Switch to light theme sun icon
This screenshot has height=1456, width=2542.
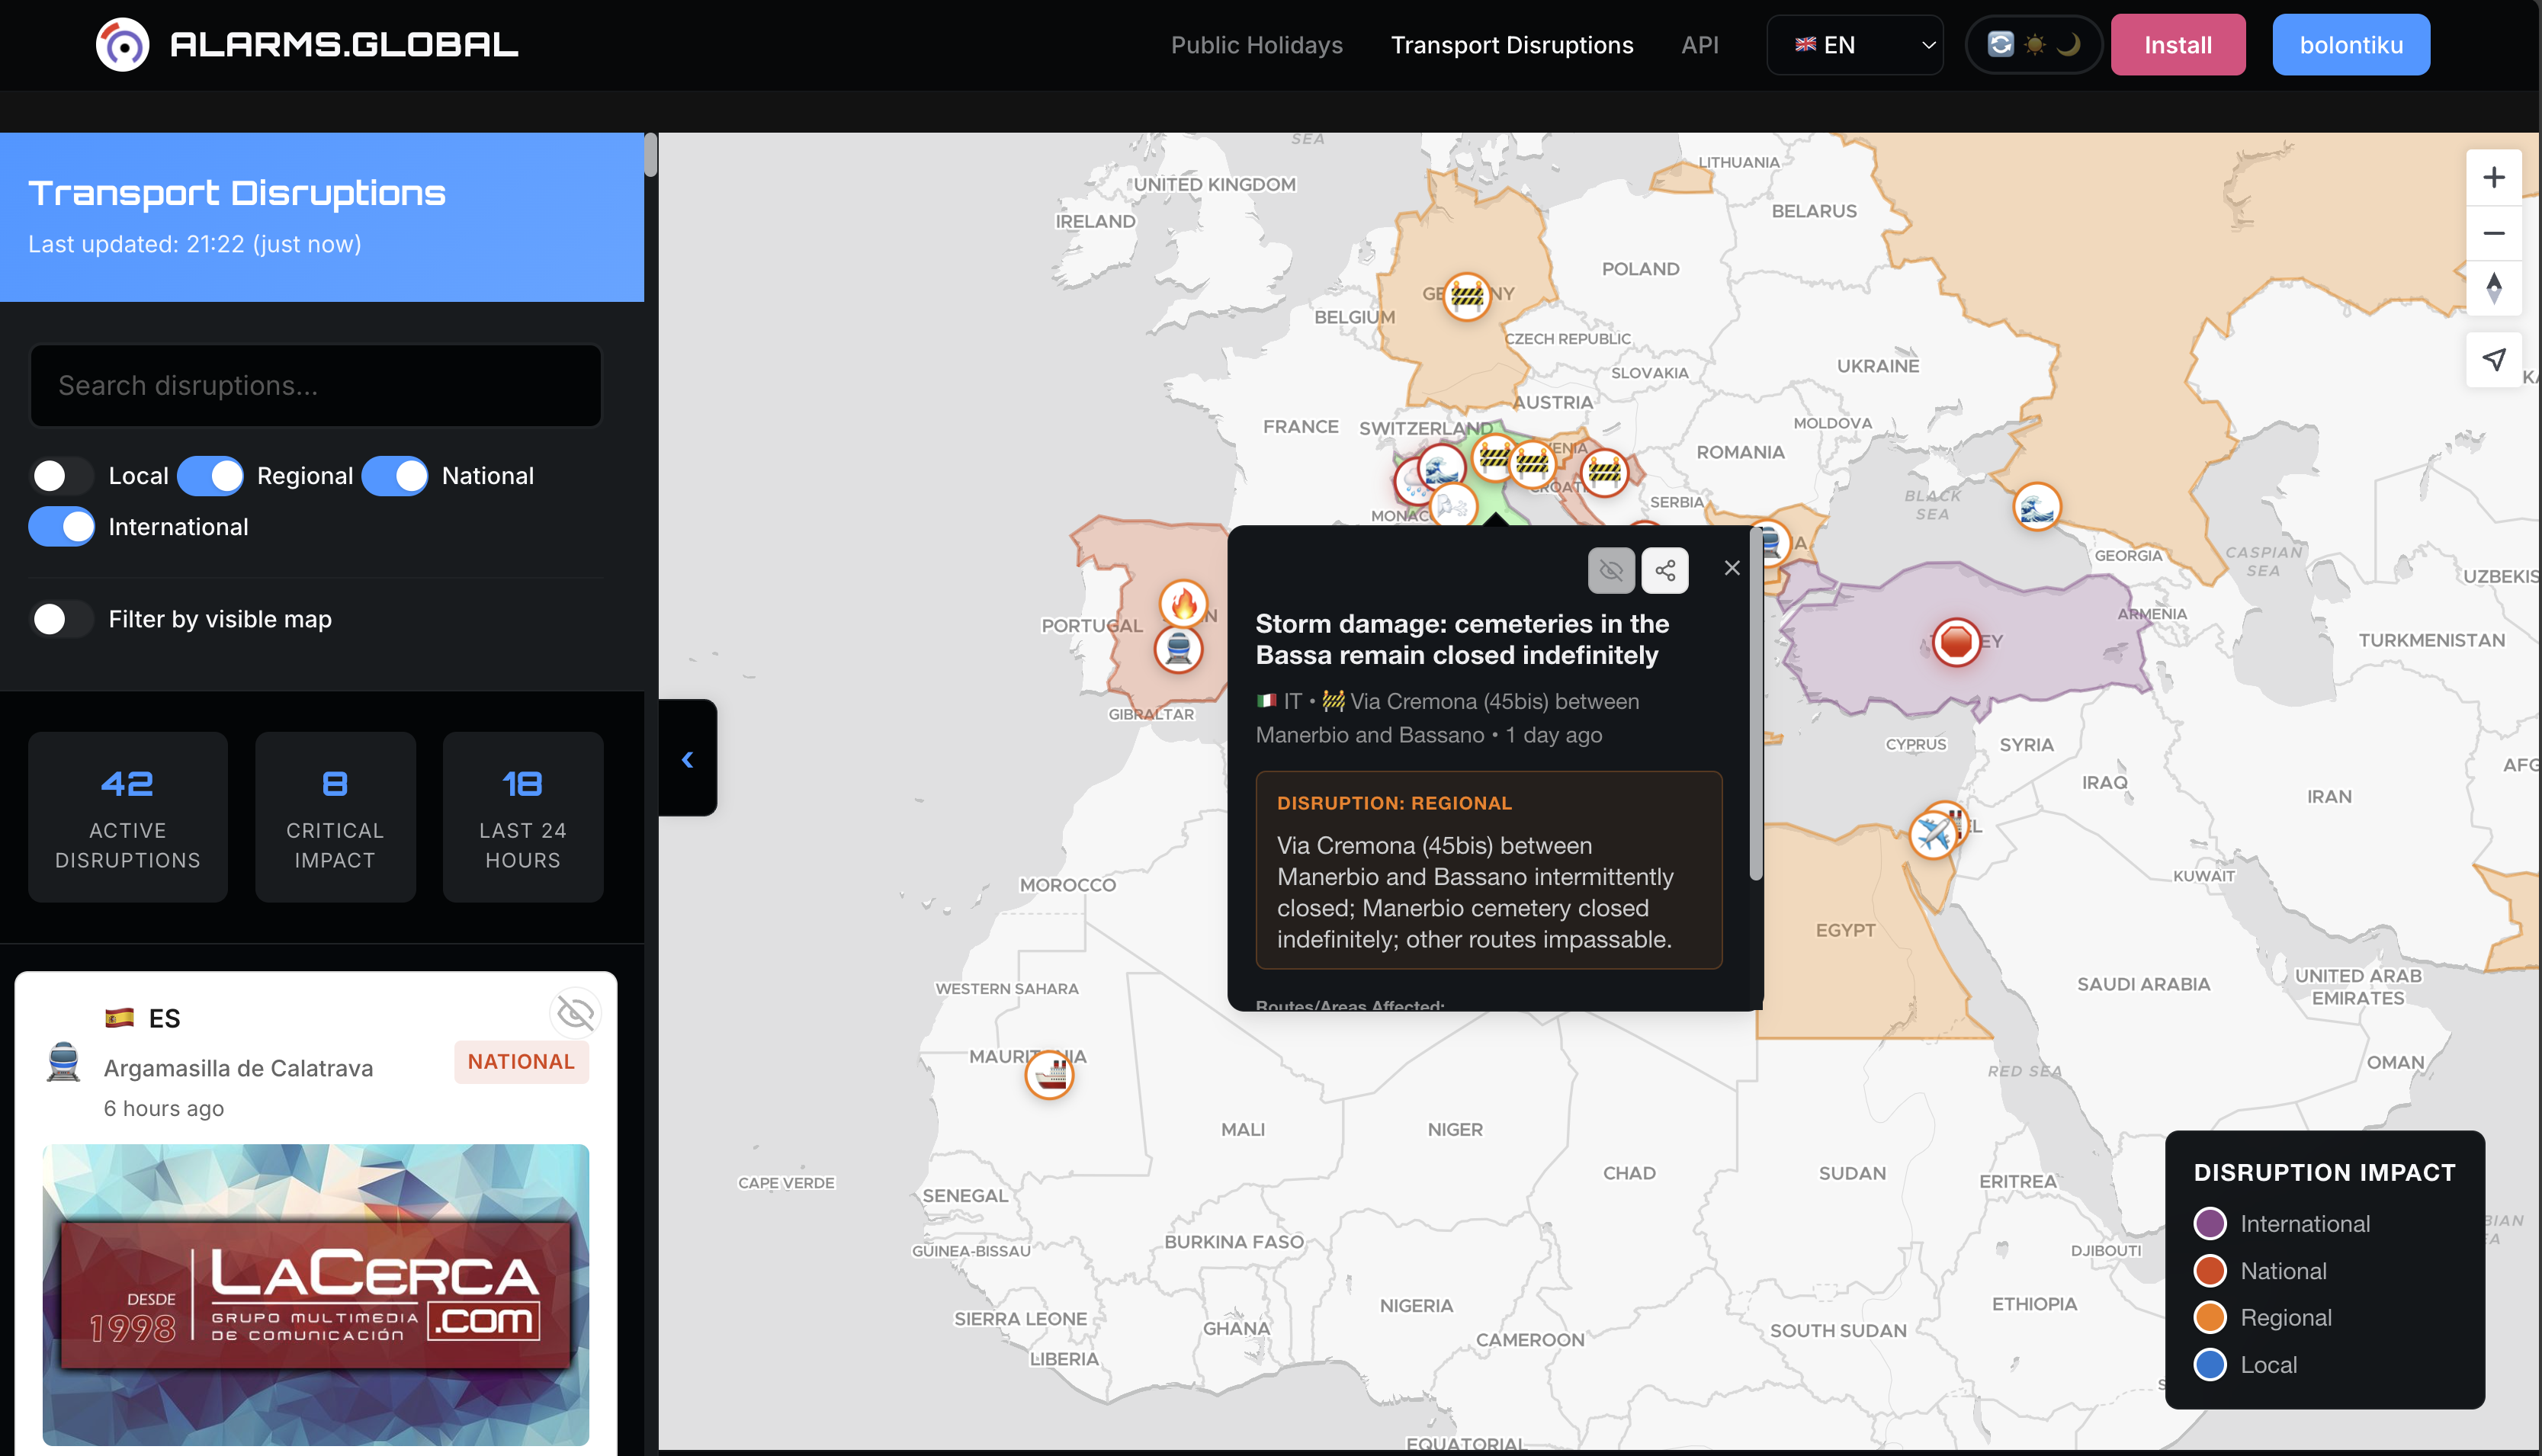click(2034, 45)
